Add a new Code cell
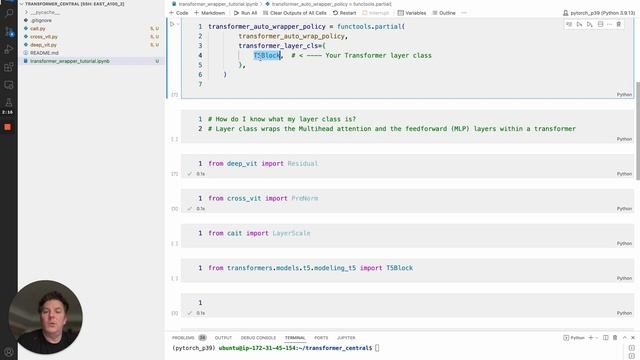This screenshot has width=640, height=360. coord(178,13)
